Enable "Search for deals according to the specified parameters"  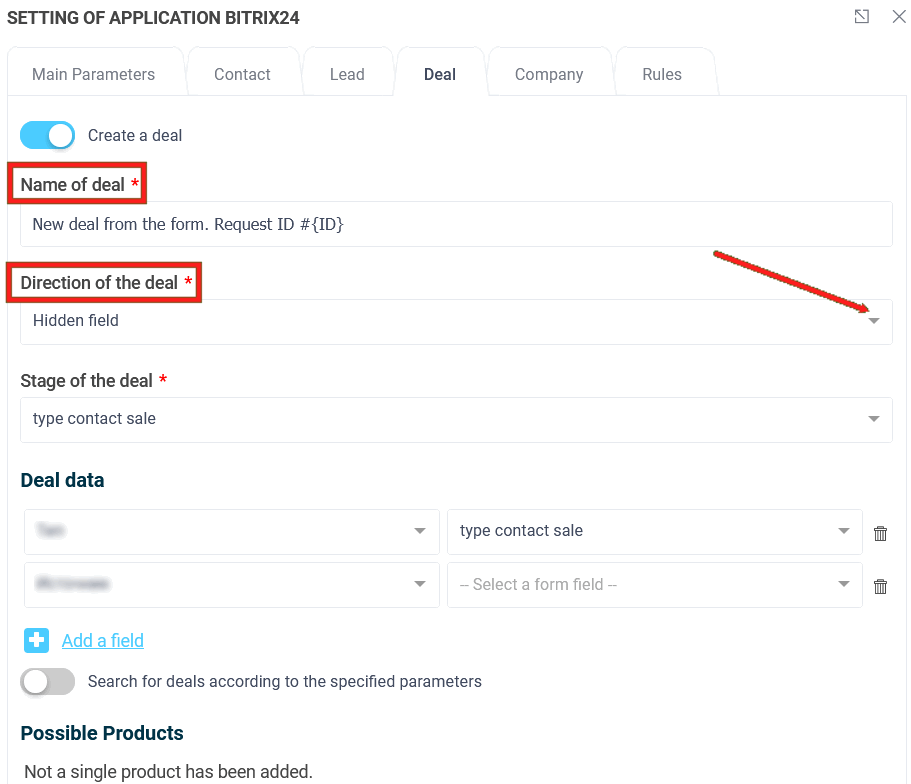[x=47, y=681]
